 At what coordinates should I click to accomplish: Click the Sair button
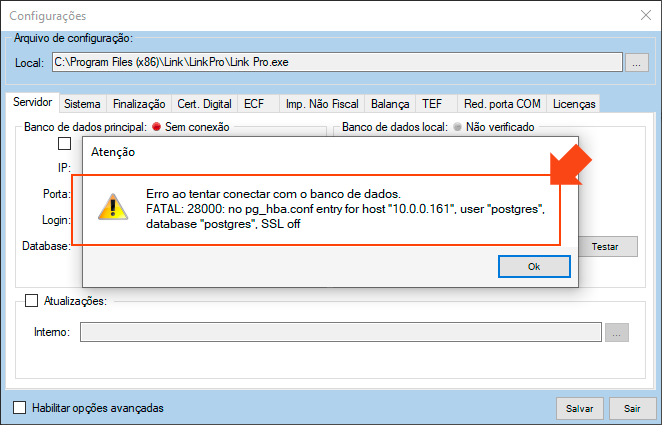(632, 408)
